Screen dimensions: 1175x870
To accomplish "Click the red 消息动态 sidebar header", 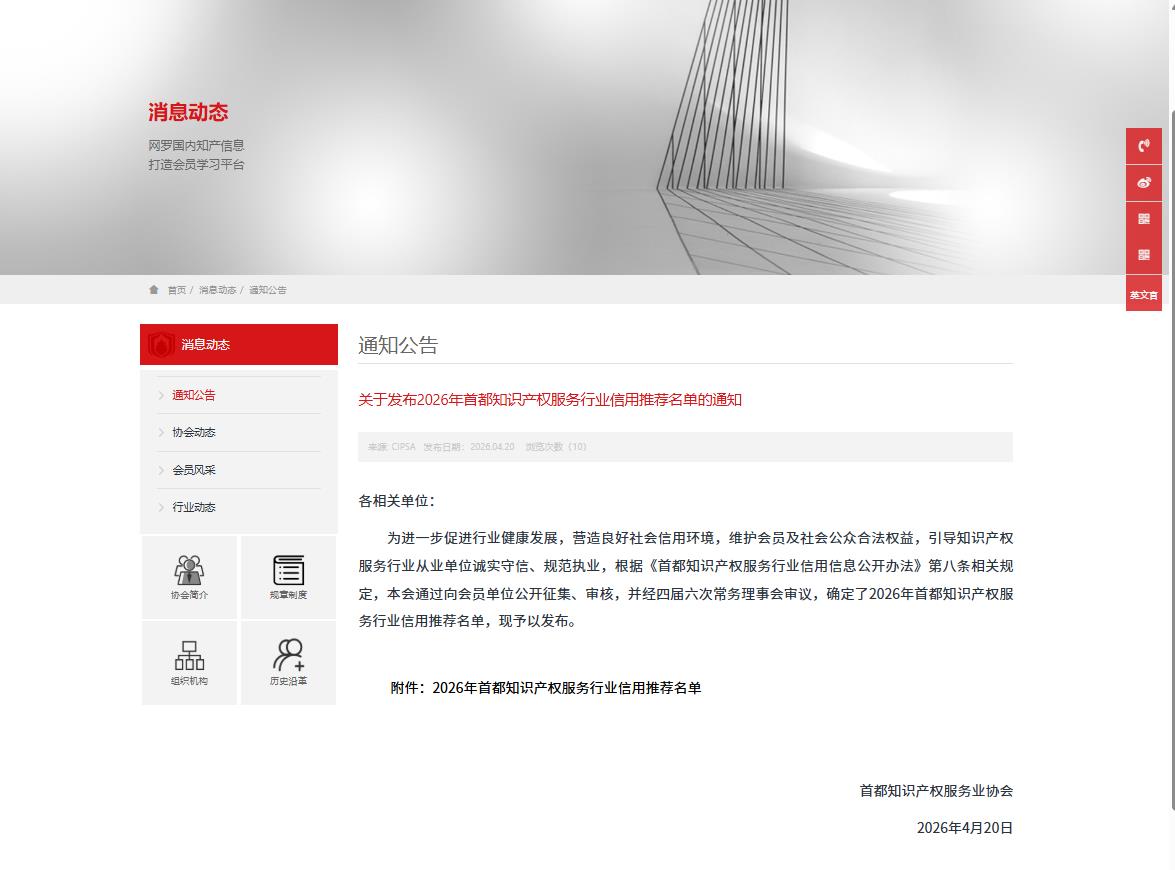I will click(239, 345).
